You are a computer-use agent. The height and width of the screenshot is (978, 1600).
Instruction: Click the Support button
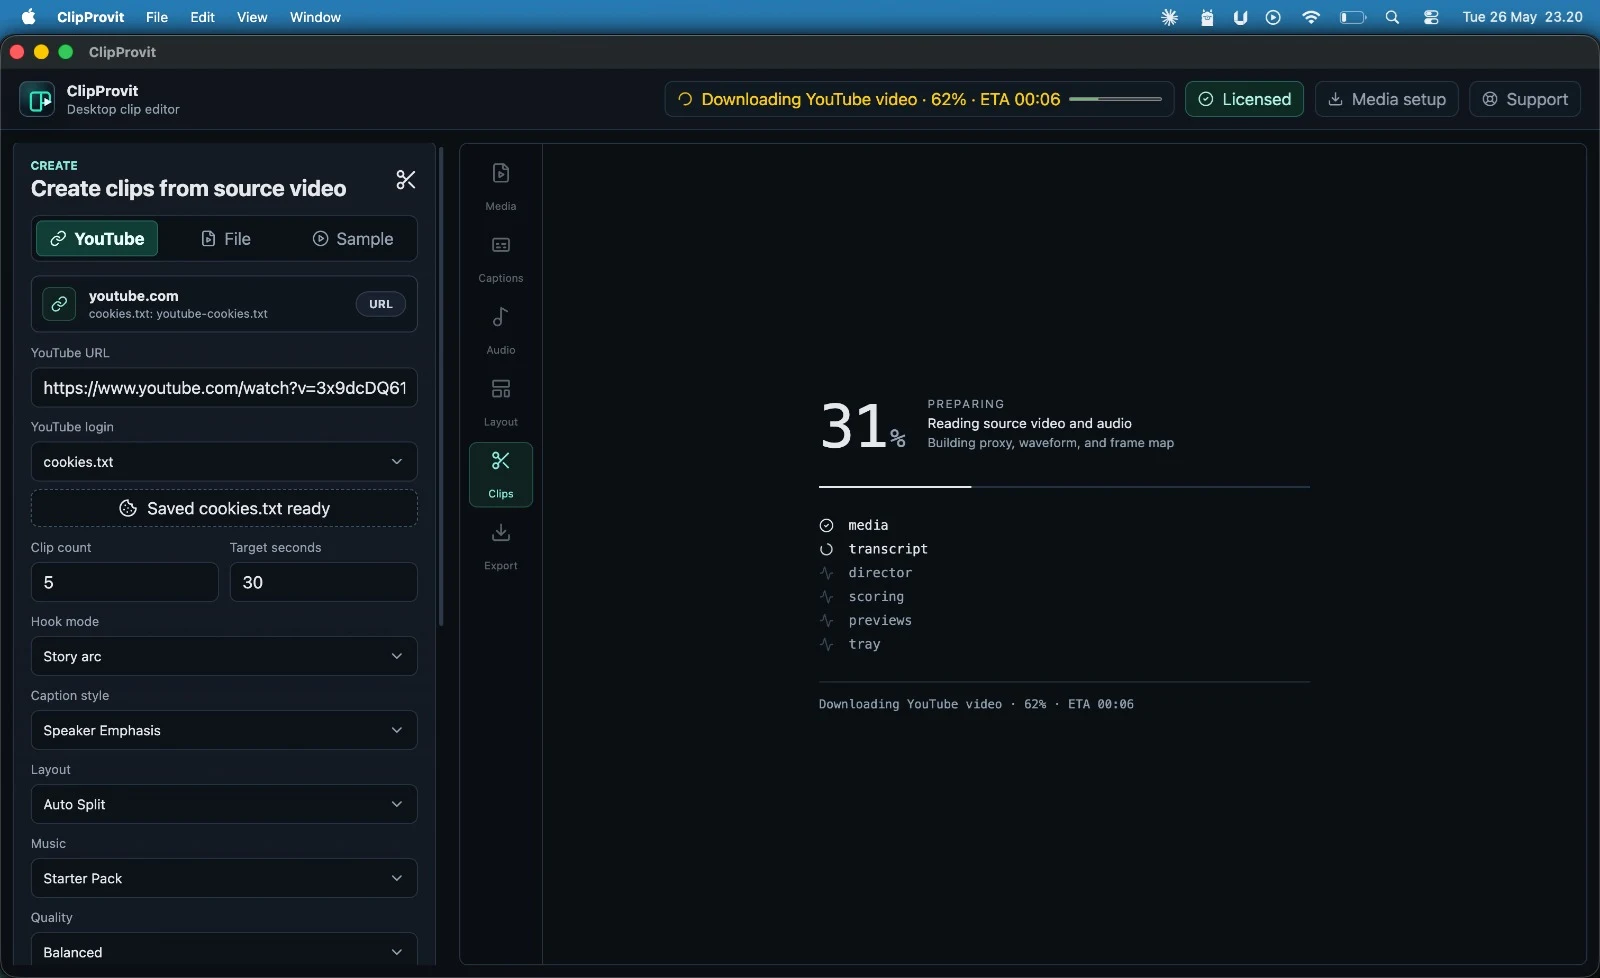tap(1525, 99)
